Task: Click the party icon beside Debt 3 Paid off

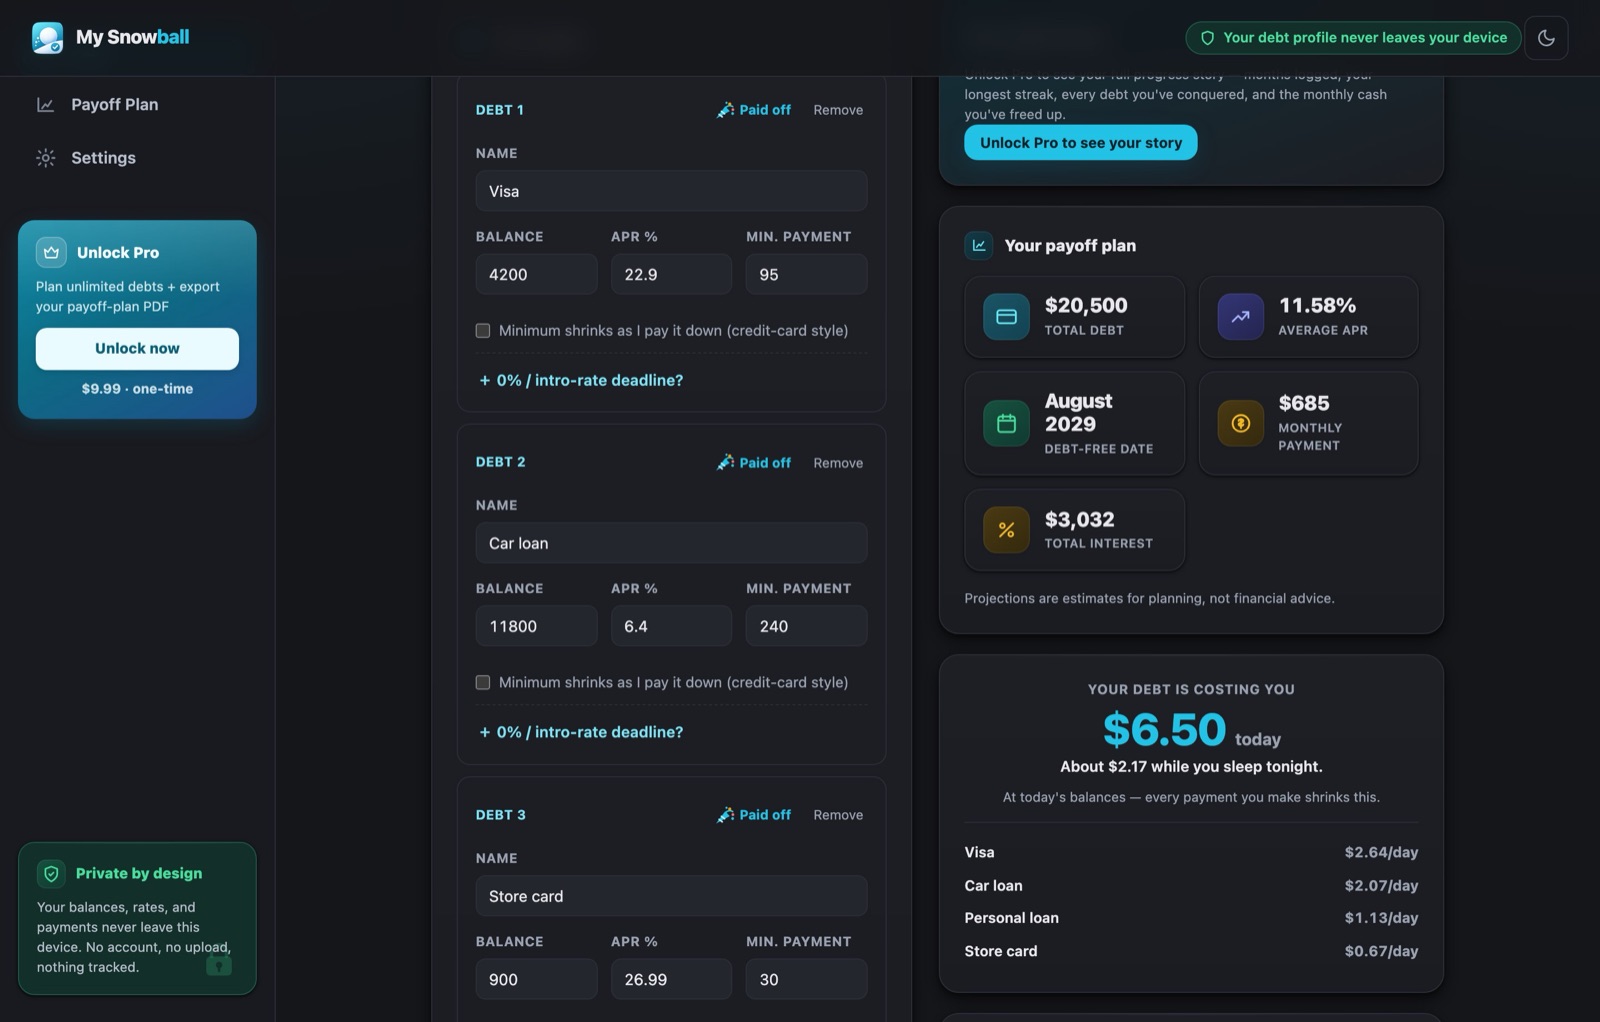Action: coord(726,815)
